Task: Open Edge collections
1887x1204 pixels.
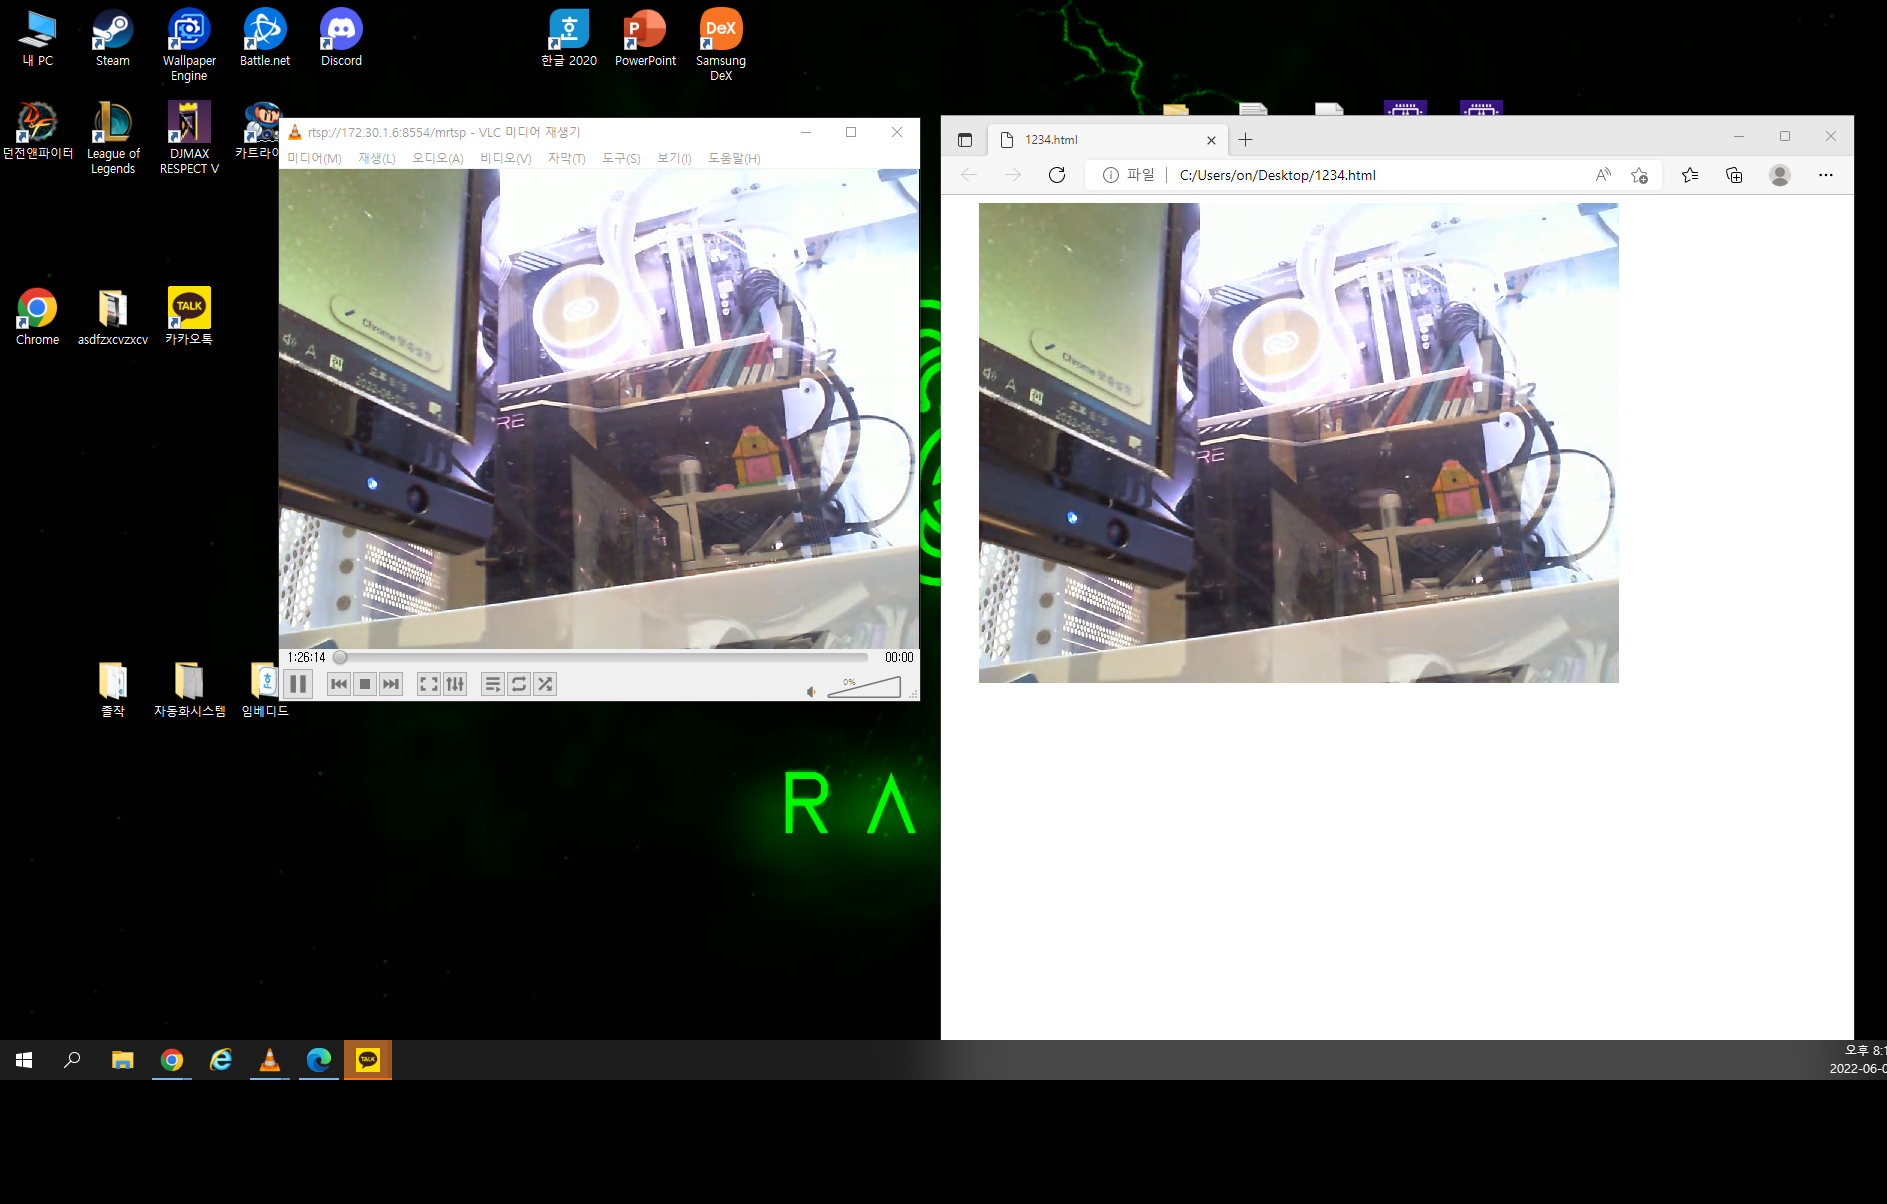Action: click(x=1734, y=175)
